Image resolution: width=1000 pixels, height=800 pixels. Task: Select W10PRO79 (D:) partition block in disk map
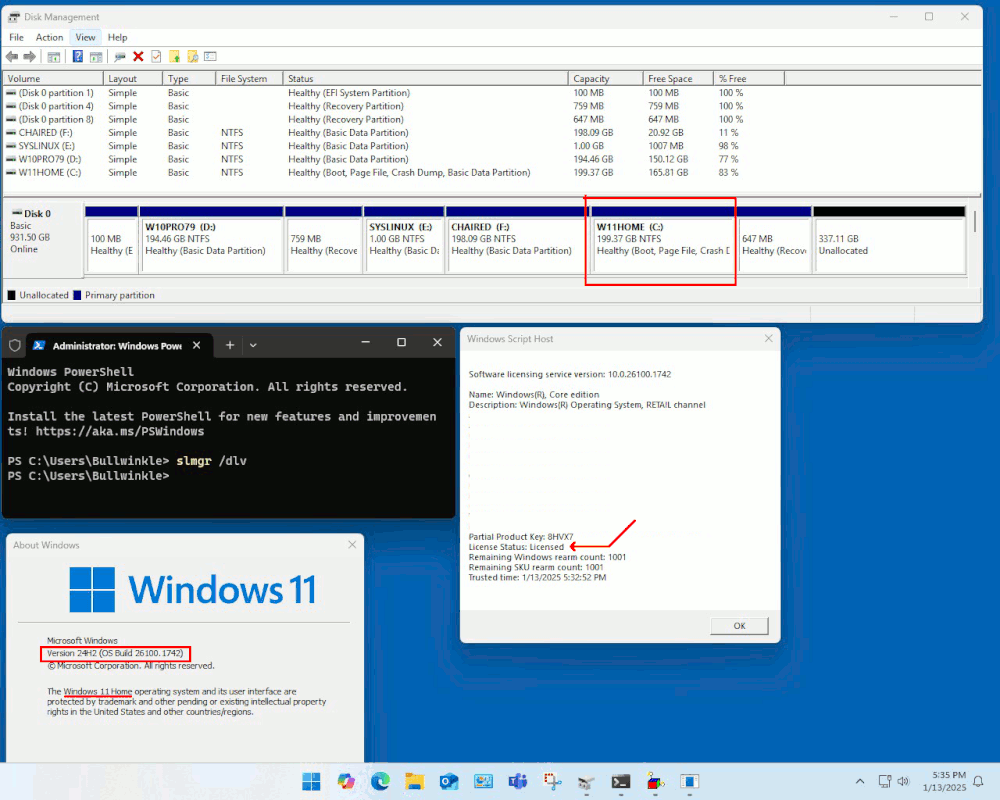(x=211, y=241)
